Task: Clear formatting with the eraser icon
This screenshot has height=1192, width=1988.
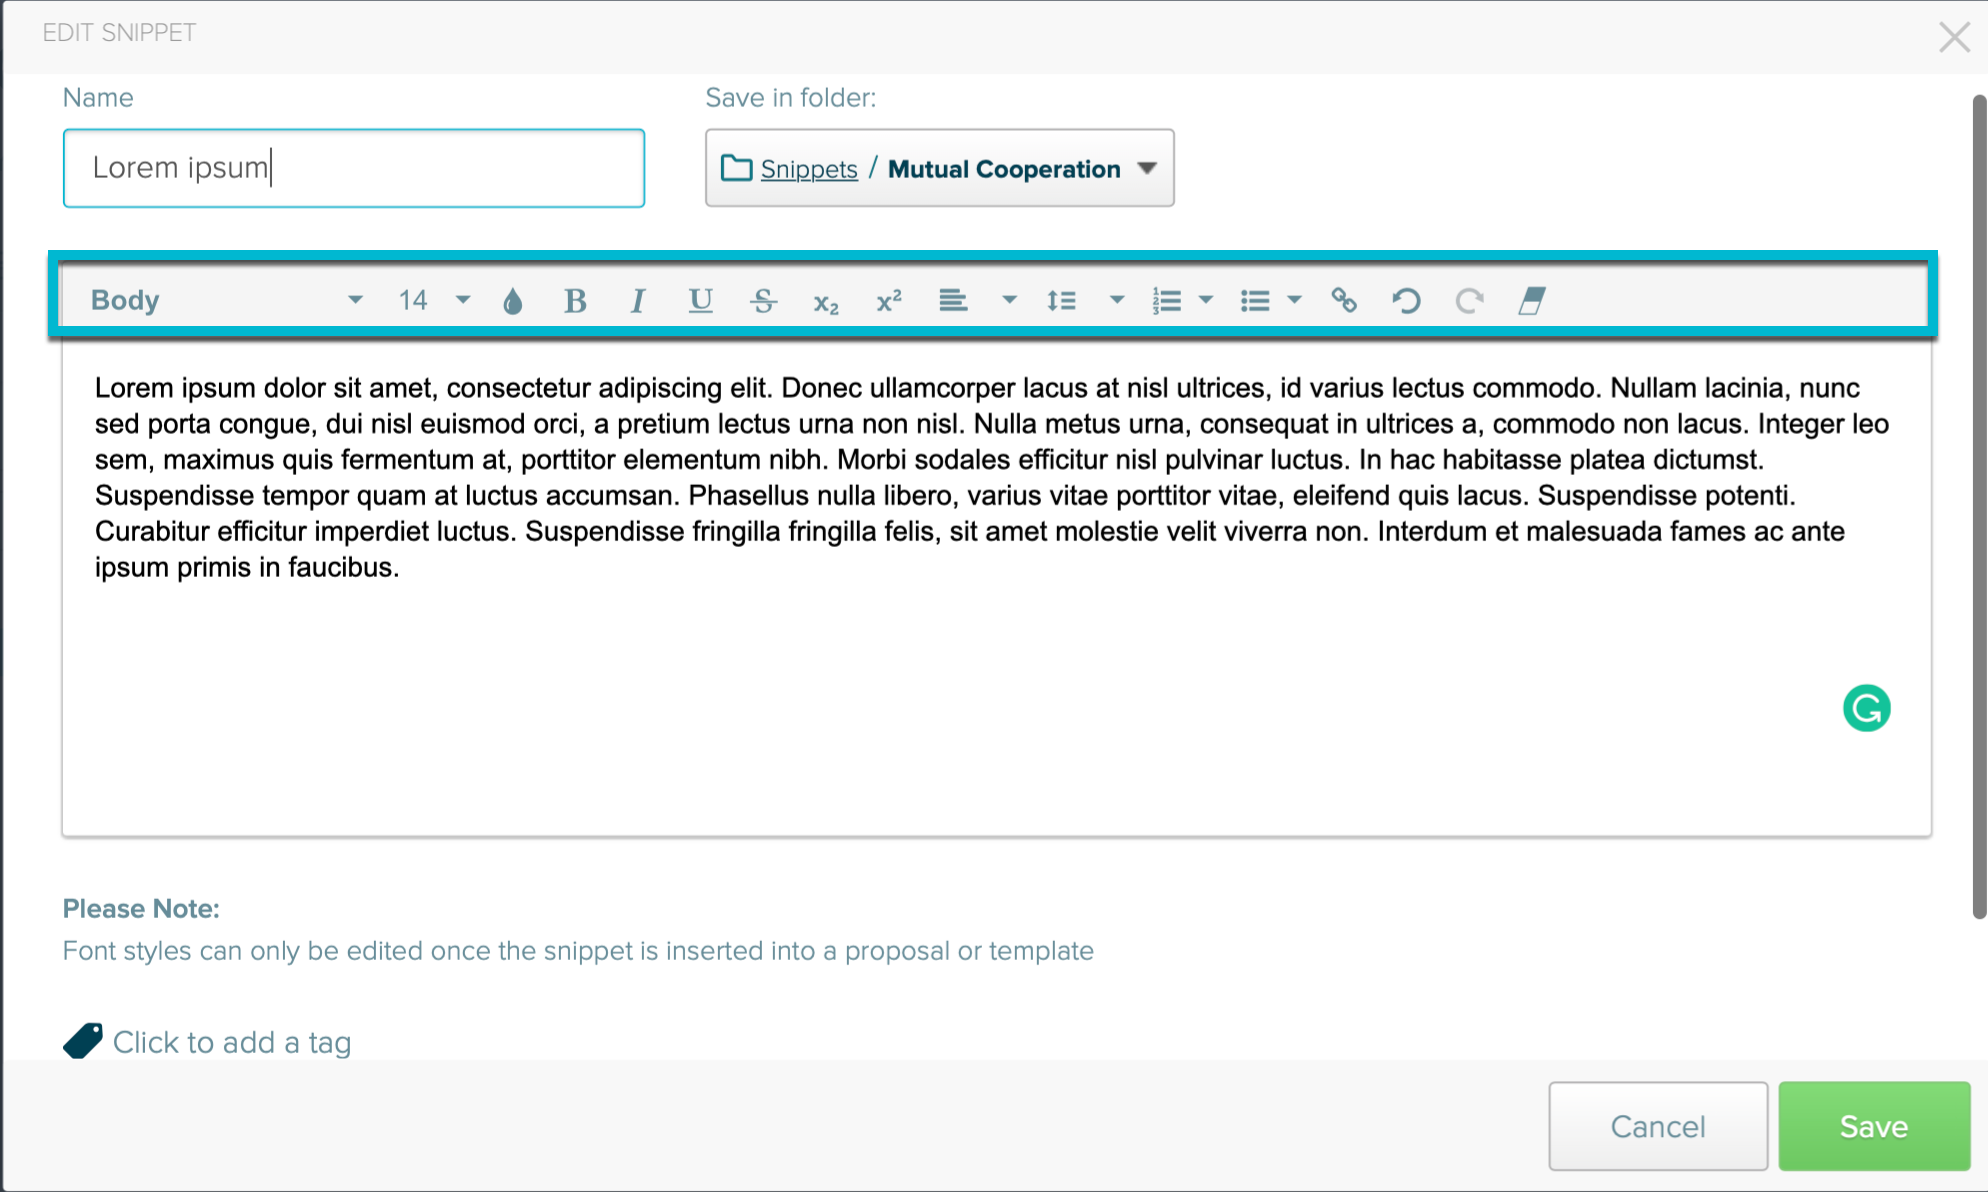Action: pyautogui.click(x=1532, y=300)
